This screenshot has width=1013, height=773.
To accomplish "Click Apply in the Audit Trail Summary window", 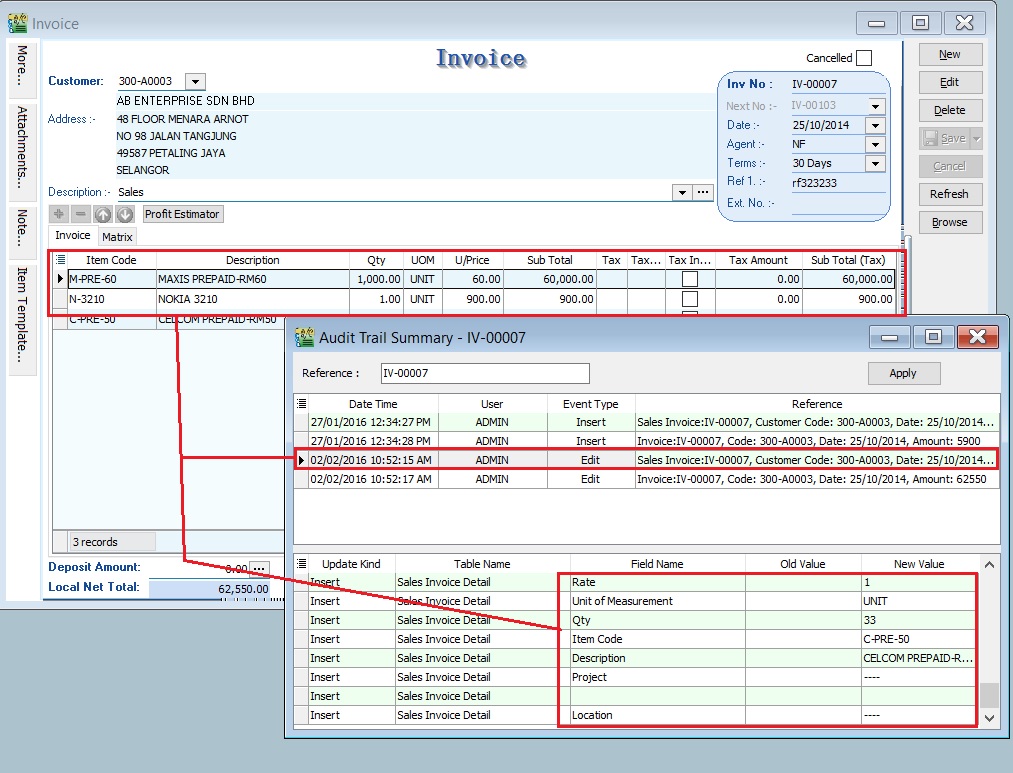I will click(x=903, y=373).
